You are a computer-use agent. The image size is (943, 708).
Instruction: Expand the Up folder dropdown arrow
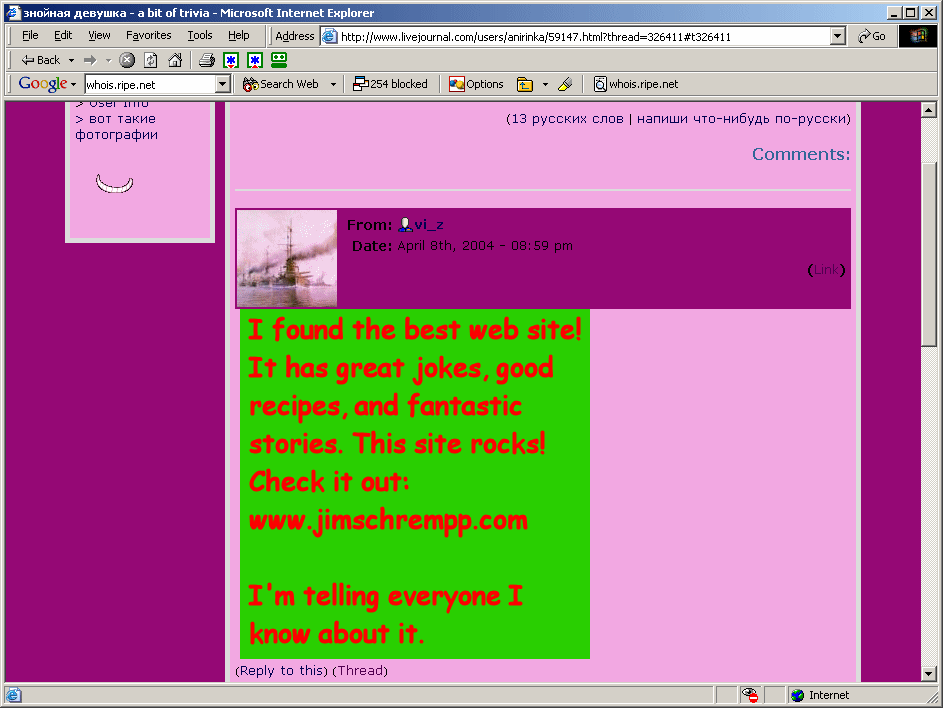click(545, 84)
